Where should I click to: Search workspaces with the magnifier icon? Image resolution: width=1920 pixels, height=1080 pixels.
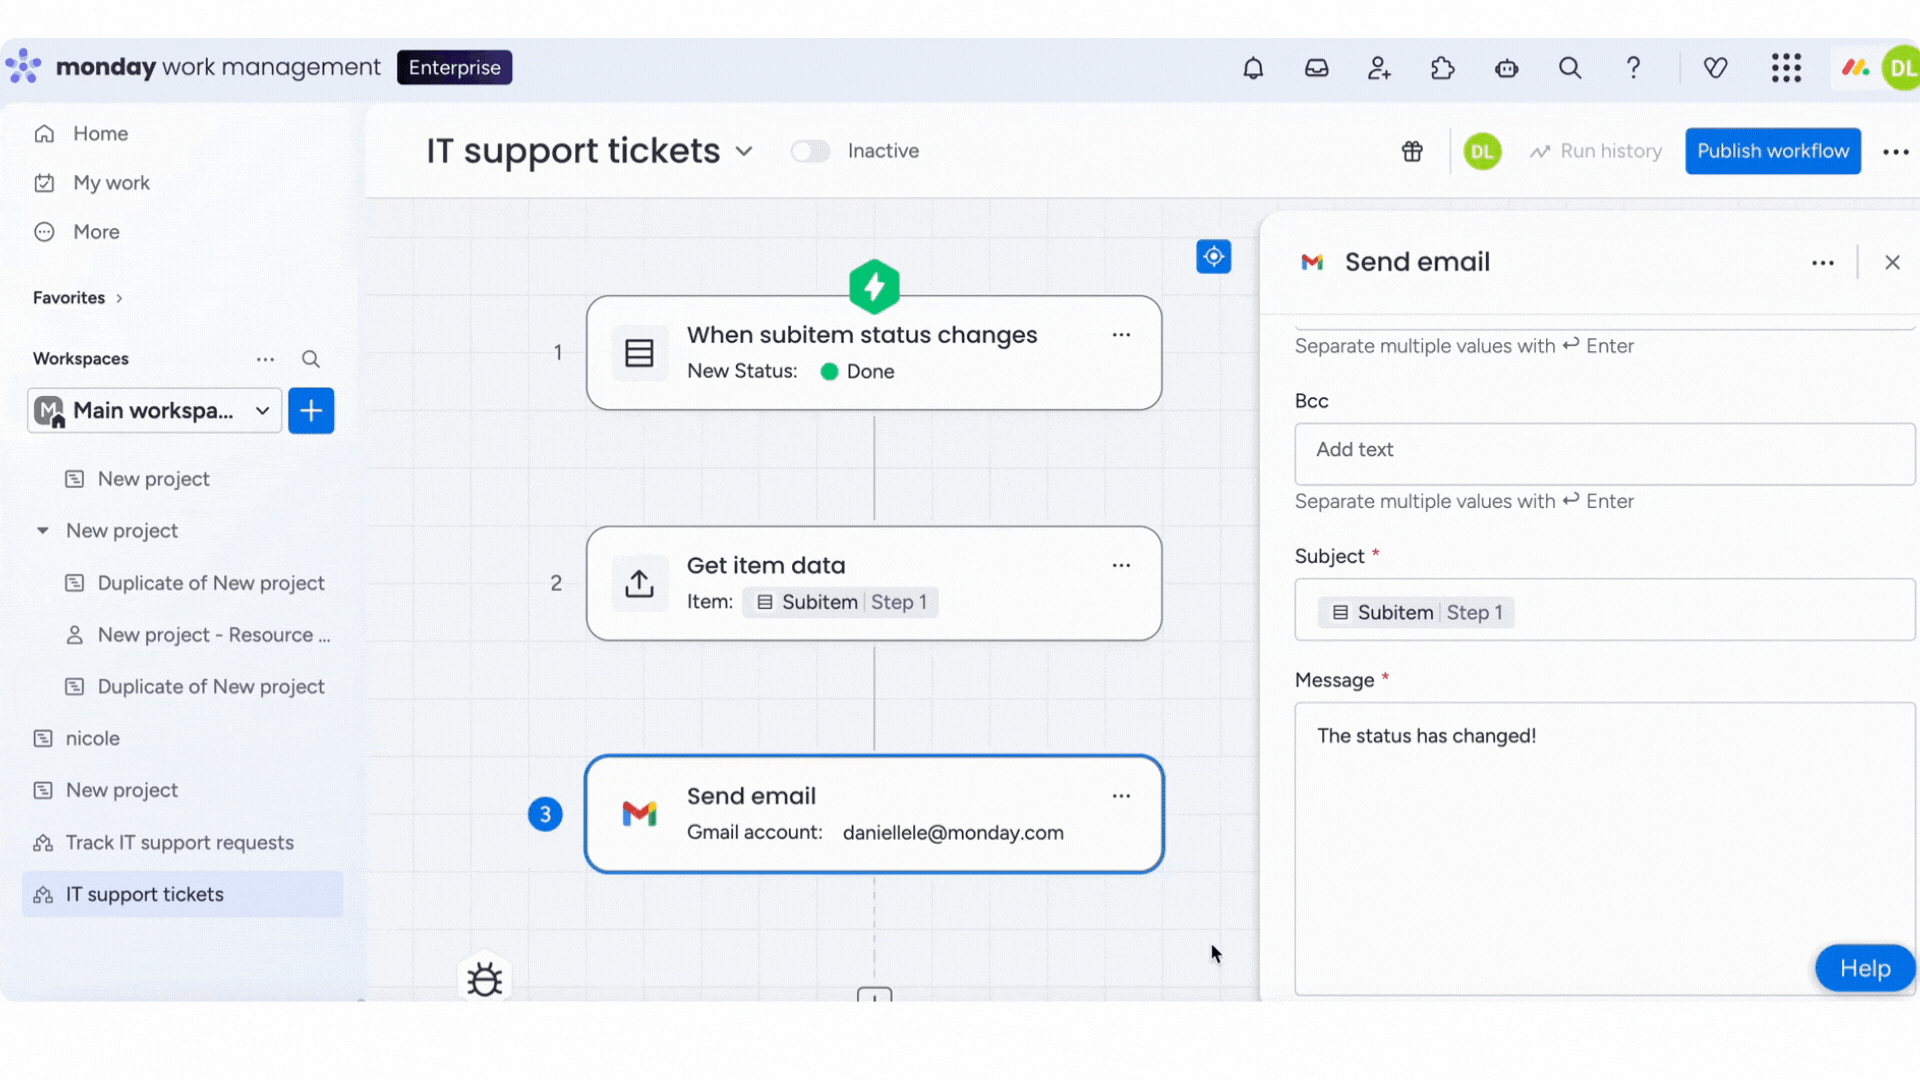point(311,359)
